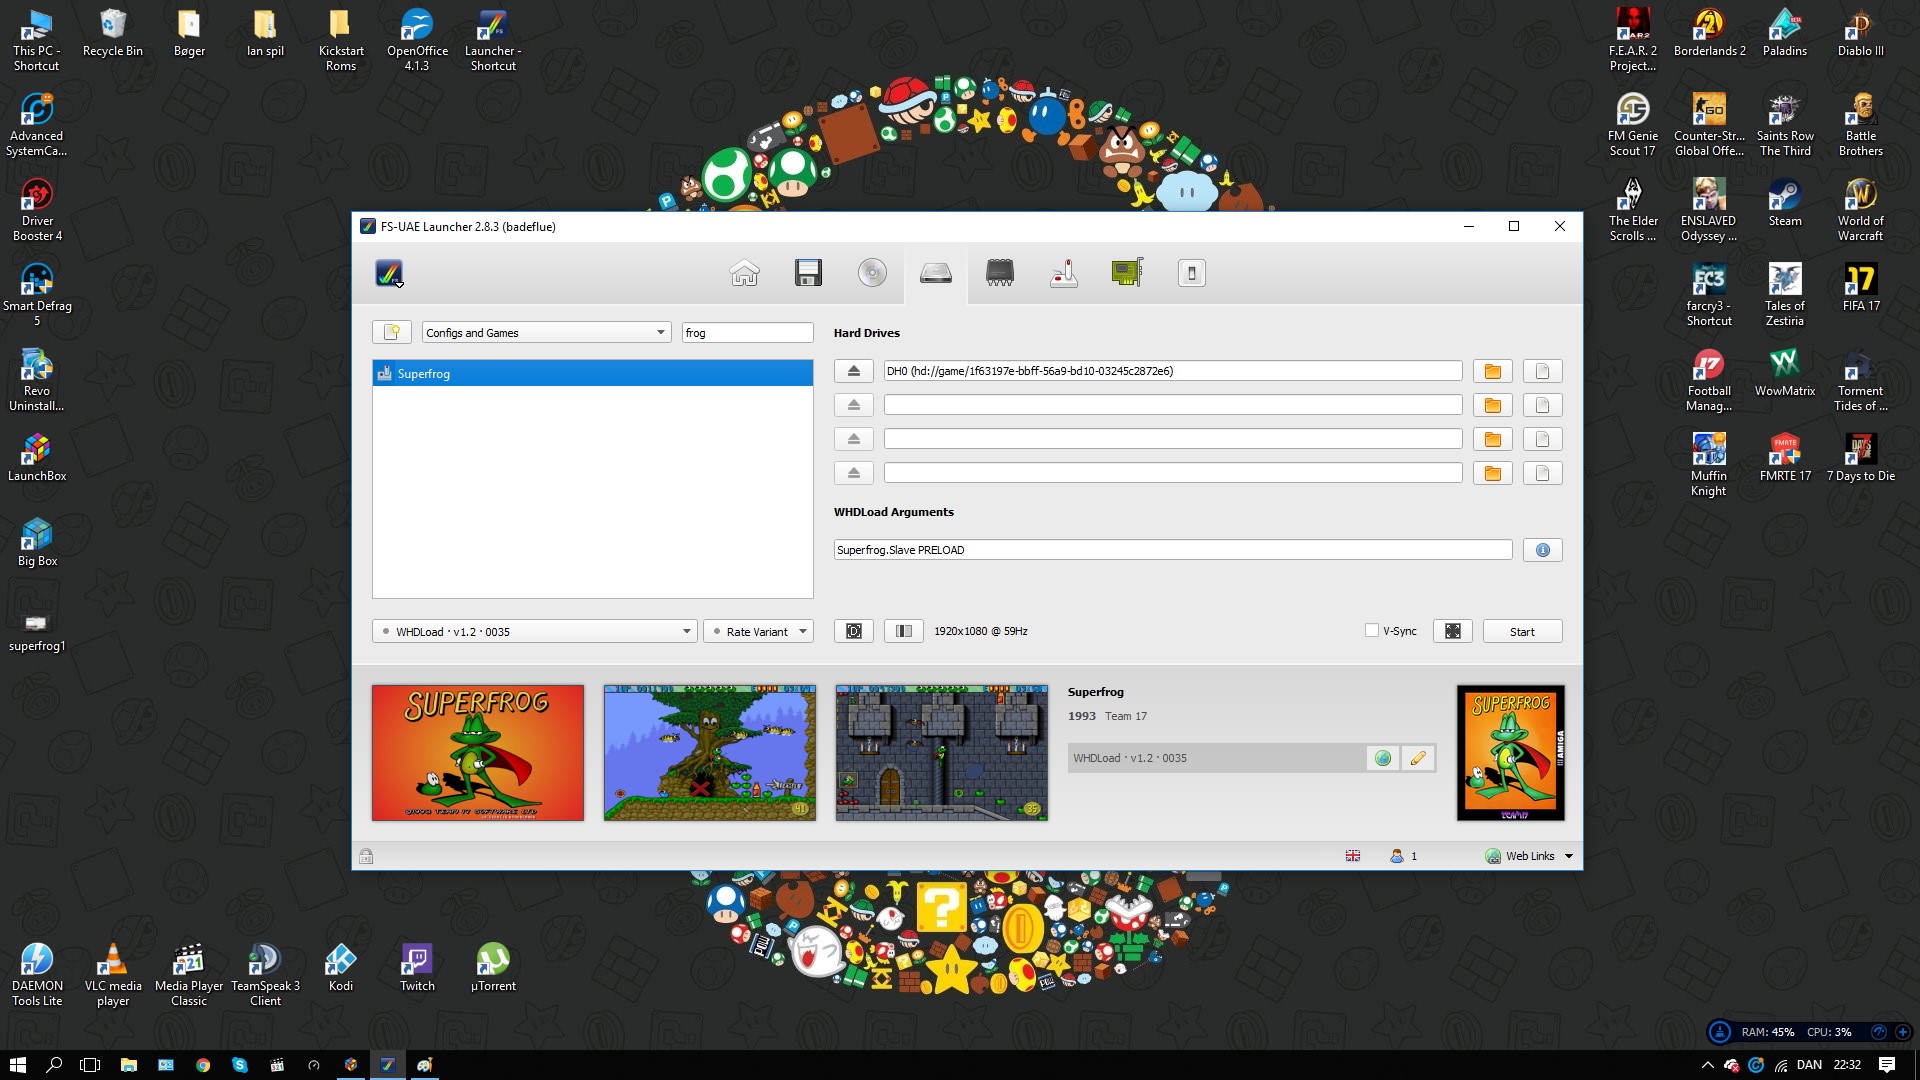
Task: Switch to the ROM and RAM chip tab
Action: coord(1000,273)
